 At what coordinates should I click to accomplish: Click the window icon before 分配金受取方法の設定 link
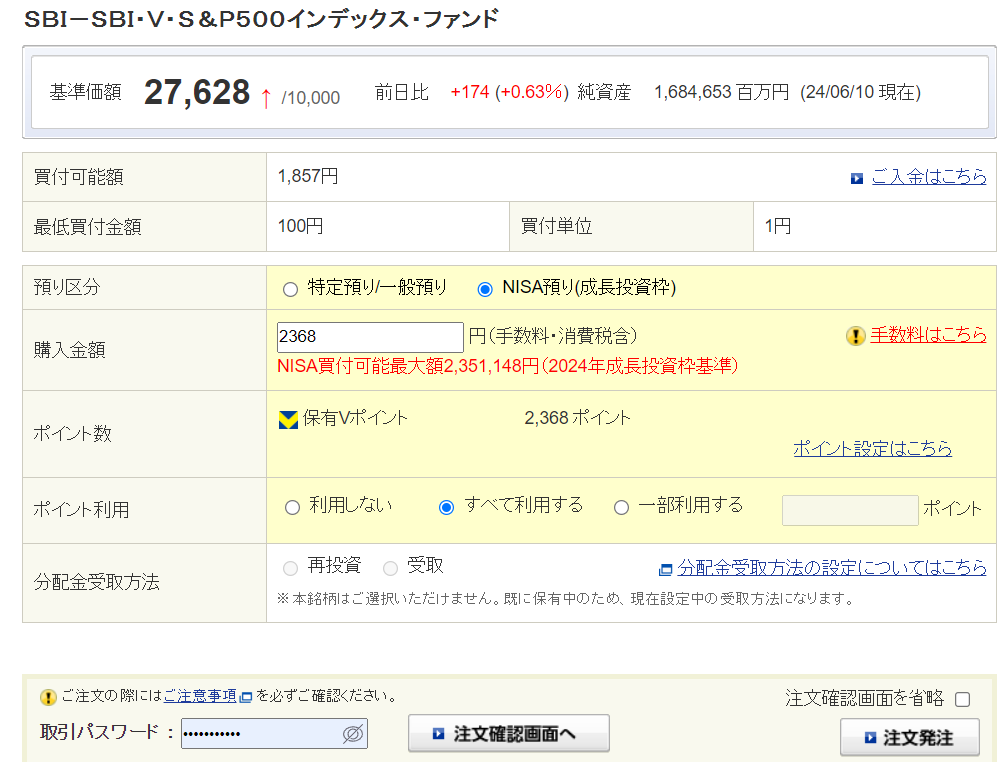(x=666, y=569)
